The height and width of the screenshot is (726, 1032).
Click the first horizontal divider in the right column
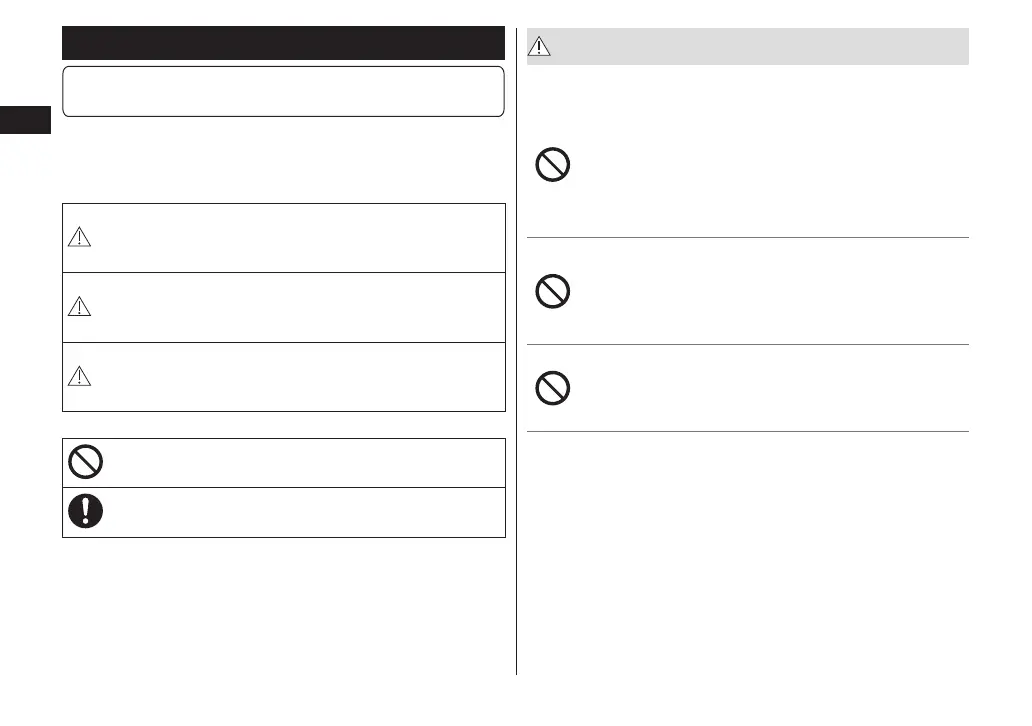click(x=748, y=238)
